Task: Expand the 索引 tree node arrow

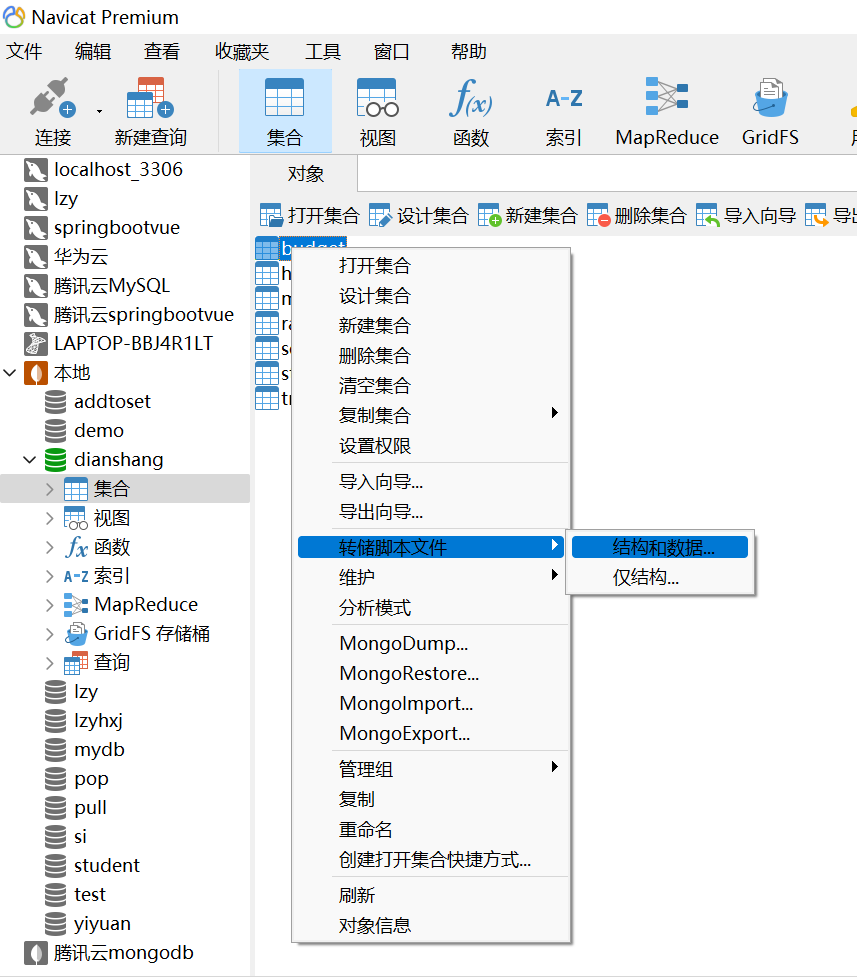Action: tap(50, 576)
